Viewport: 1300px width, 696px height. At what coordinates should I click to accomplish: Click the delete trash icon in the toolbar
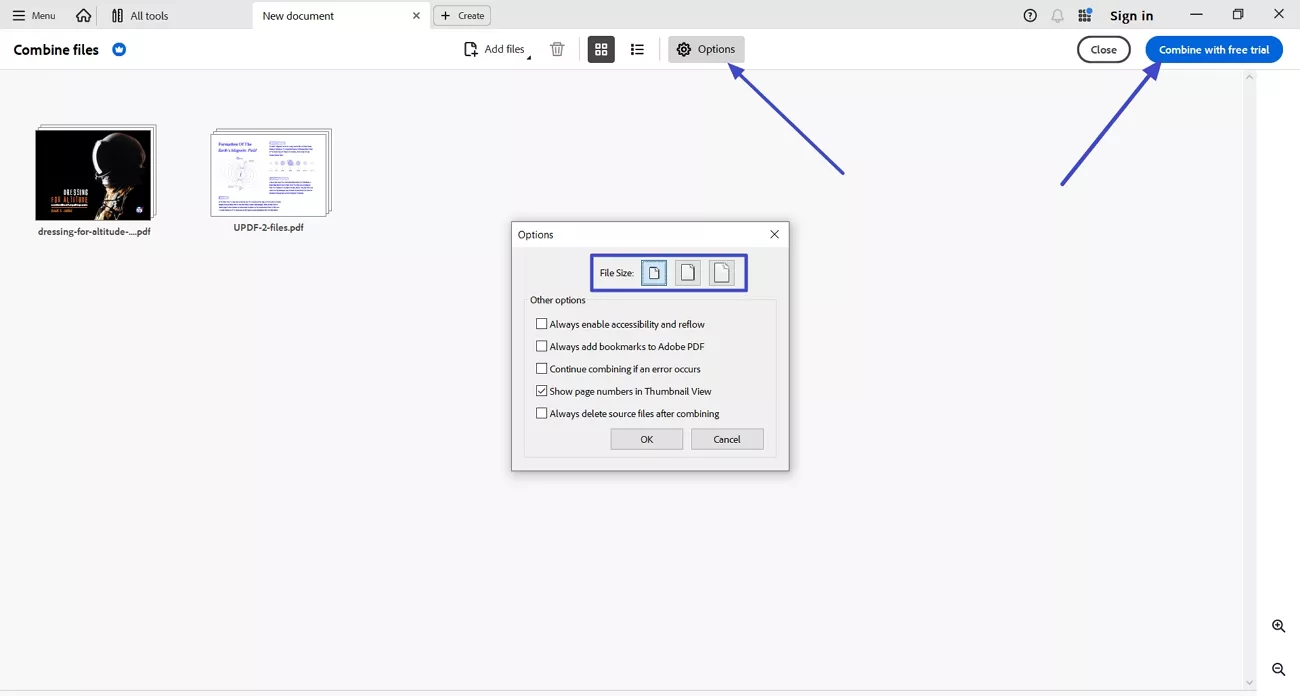(x=557, y=48)
